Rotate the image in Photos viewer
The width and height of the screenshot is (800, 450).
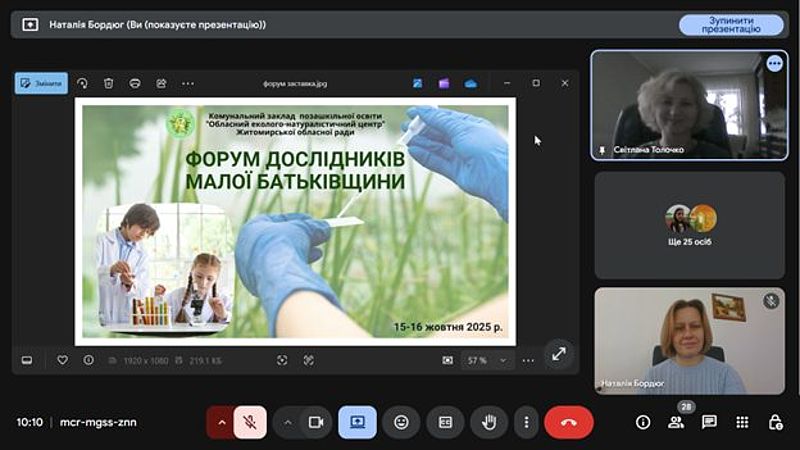point(82,83)
